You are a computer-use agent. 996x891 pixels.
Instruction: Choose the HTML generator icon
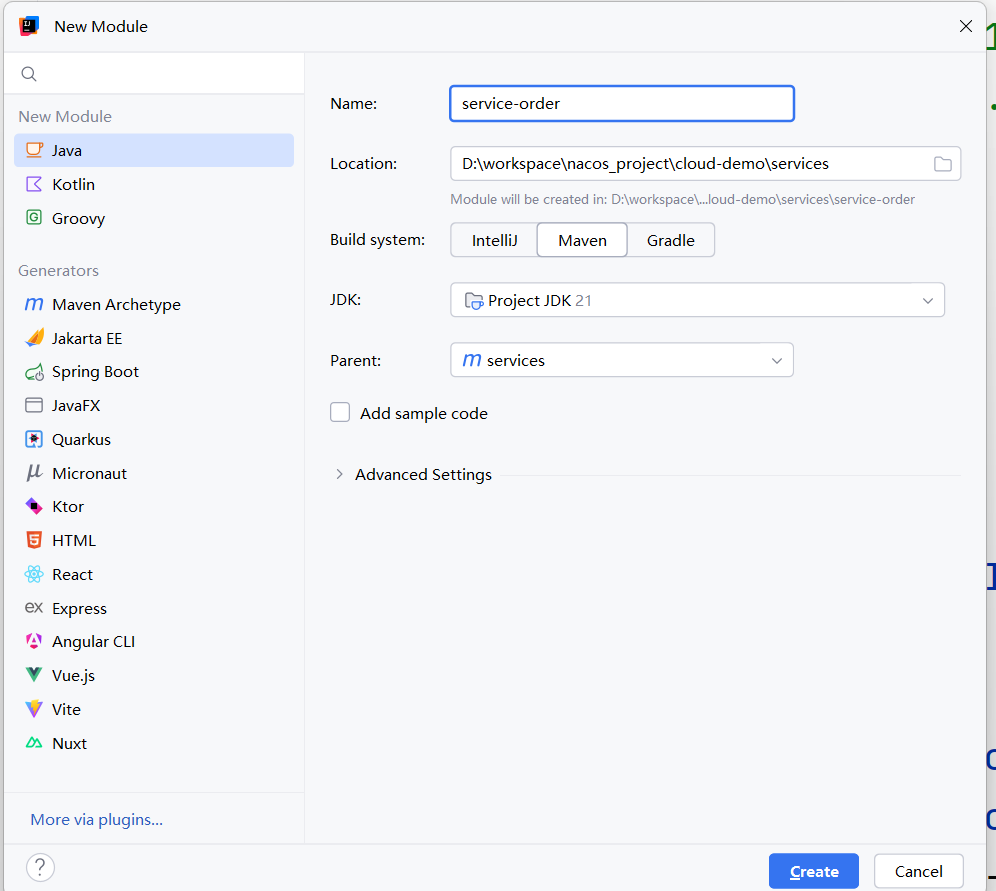[34, 540]
